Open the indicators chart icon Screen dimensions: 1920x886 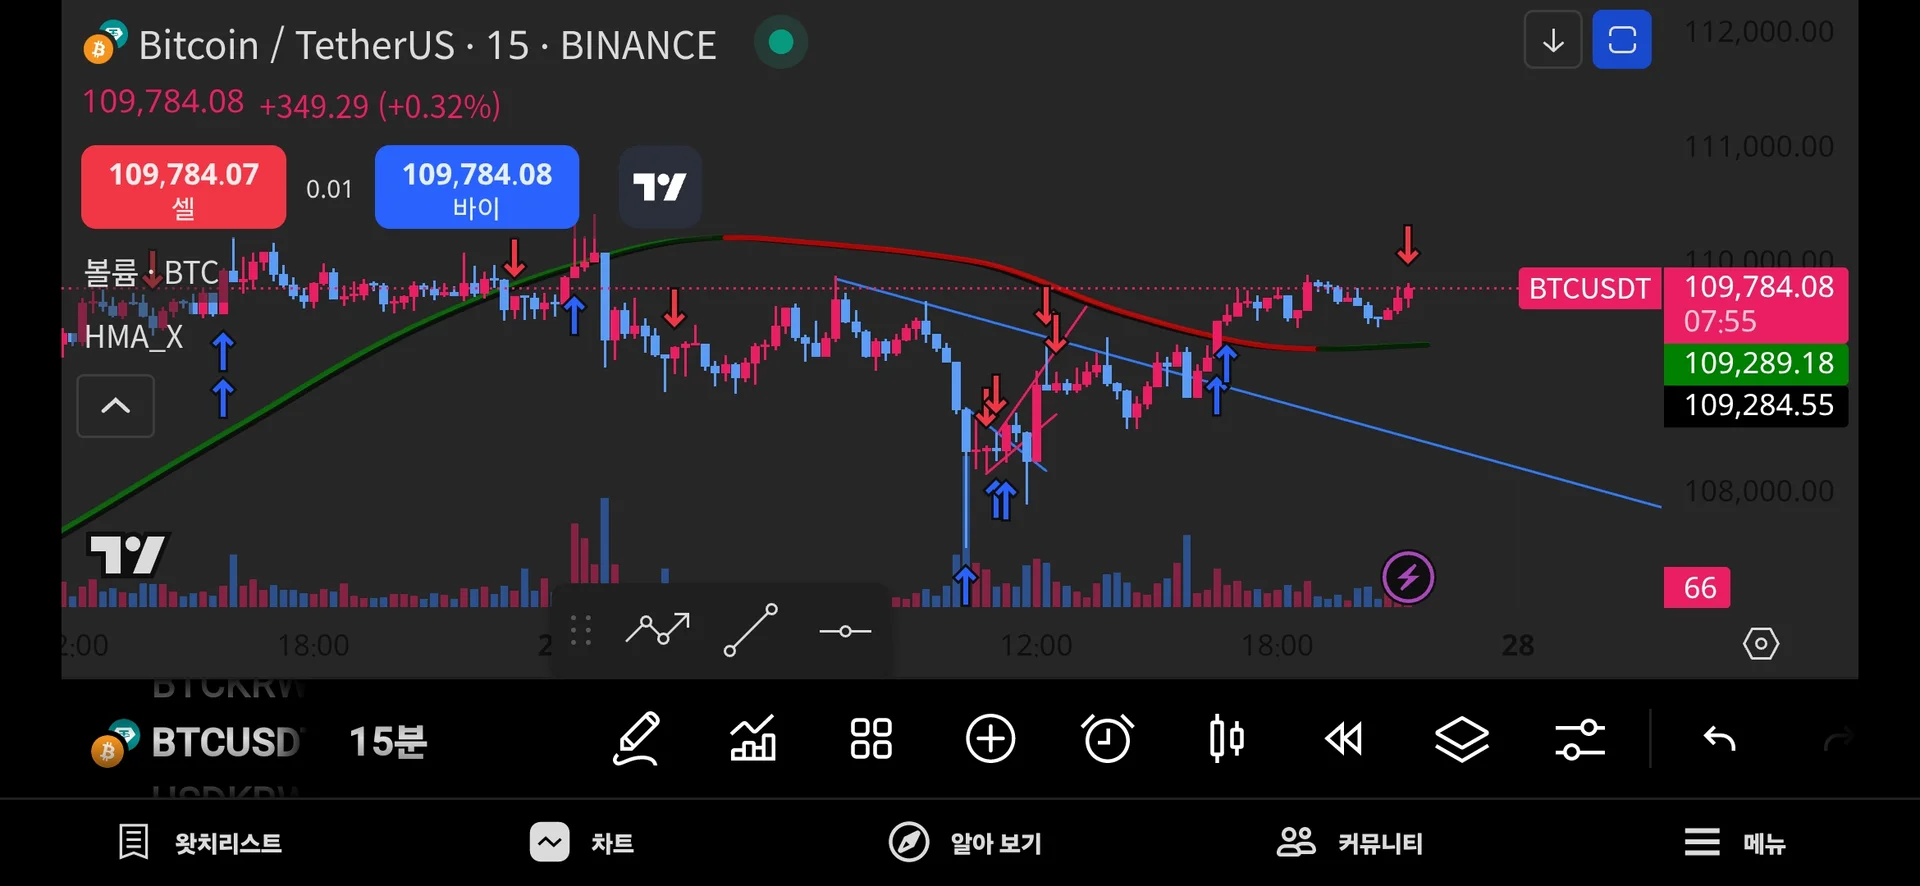tap(753, 740)
